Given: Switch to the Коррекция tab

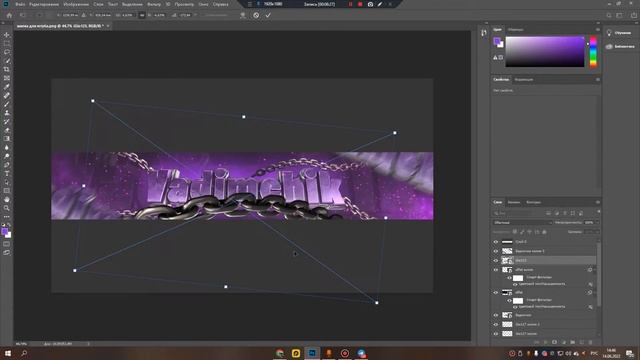Looking at the screenshot, I should [x=524, y=80].
